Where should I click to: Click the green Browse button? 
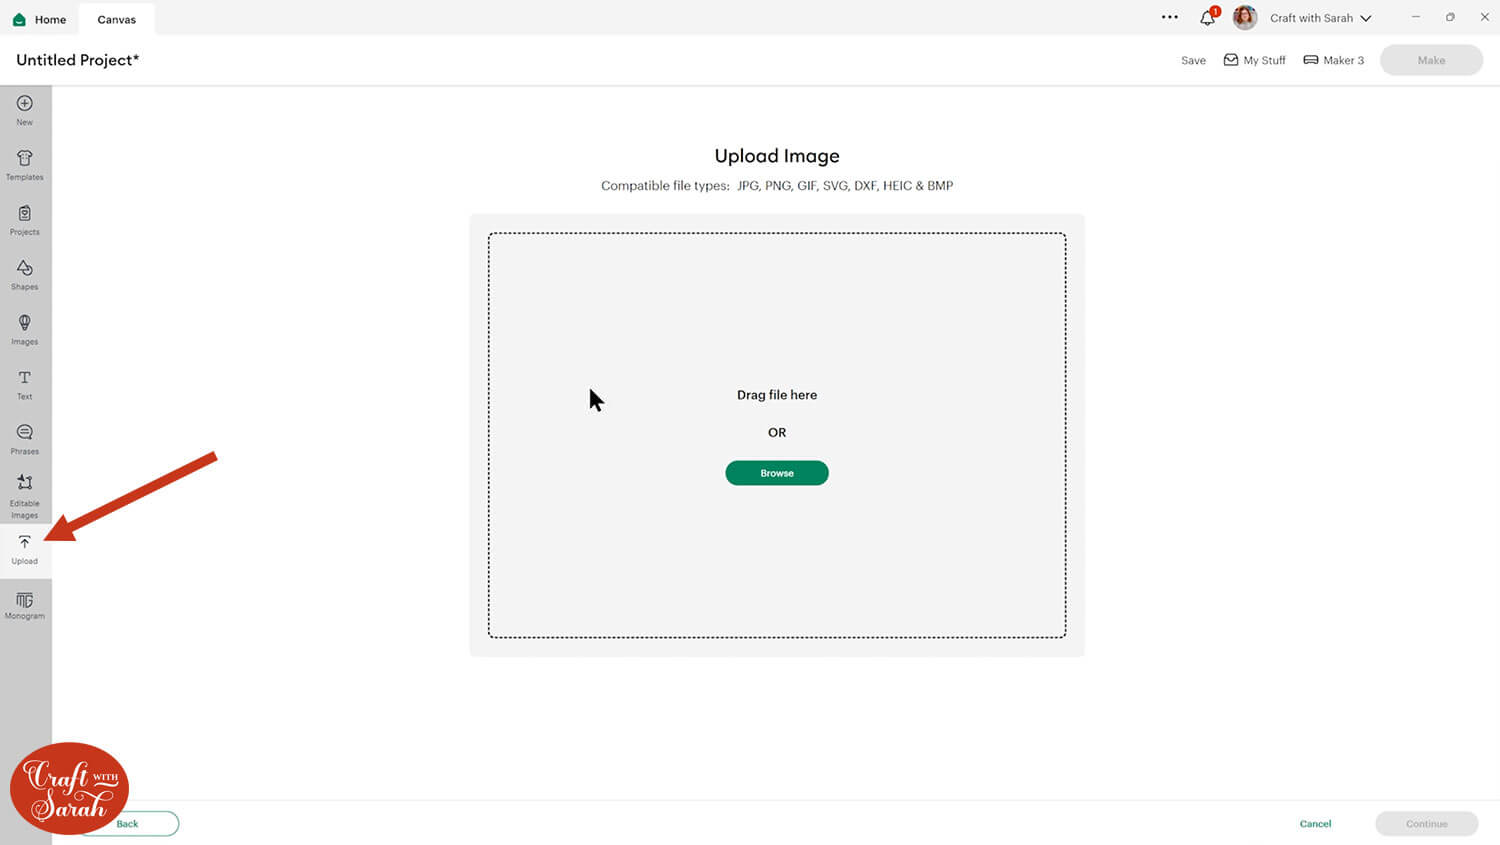point(777,473)
